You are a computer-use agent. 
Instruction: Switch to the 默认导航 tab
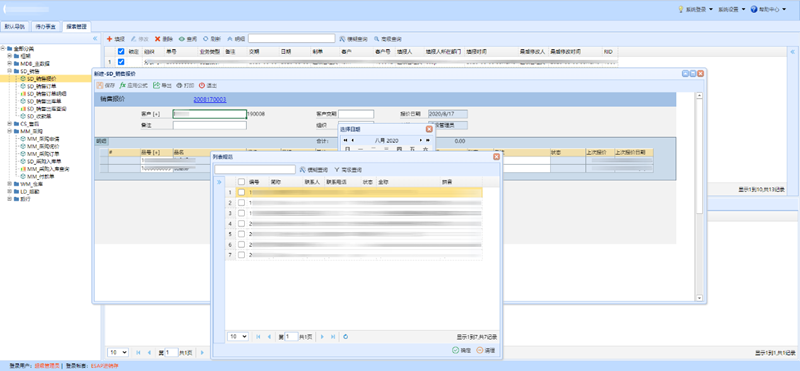(15, 27)
